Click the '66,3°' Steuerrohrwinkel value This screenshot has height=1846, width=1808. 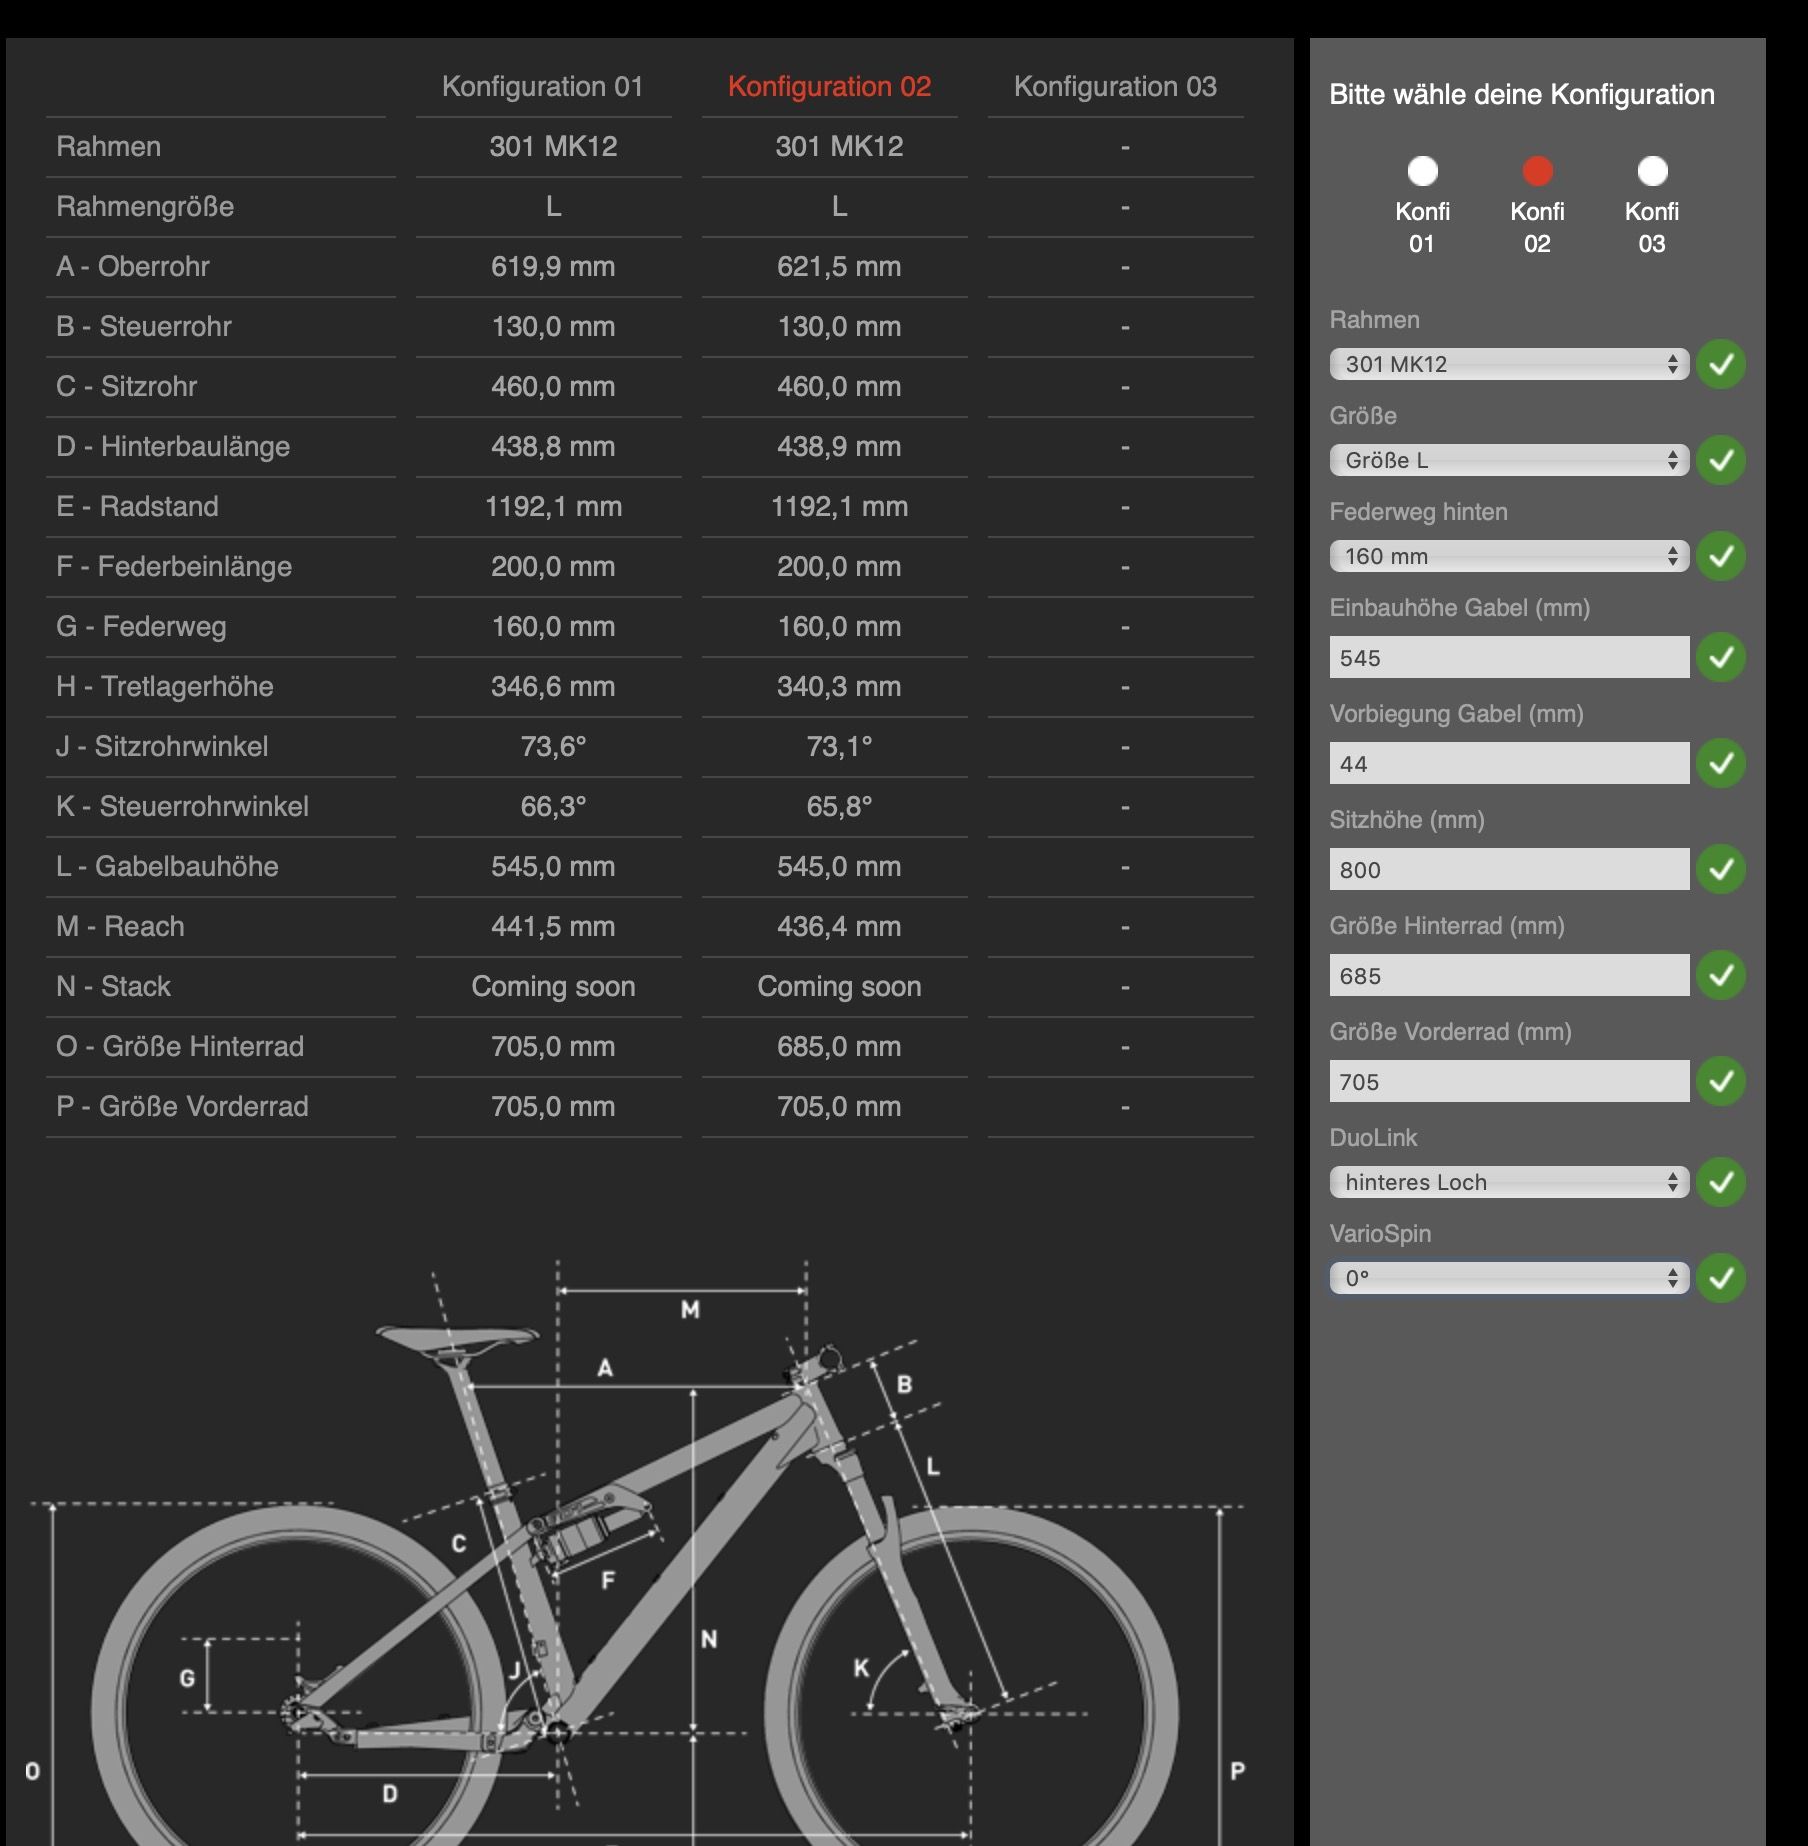(x=553, y=807)
